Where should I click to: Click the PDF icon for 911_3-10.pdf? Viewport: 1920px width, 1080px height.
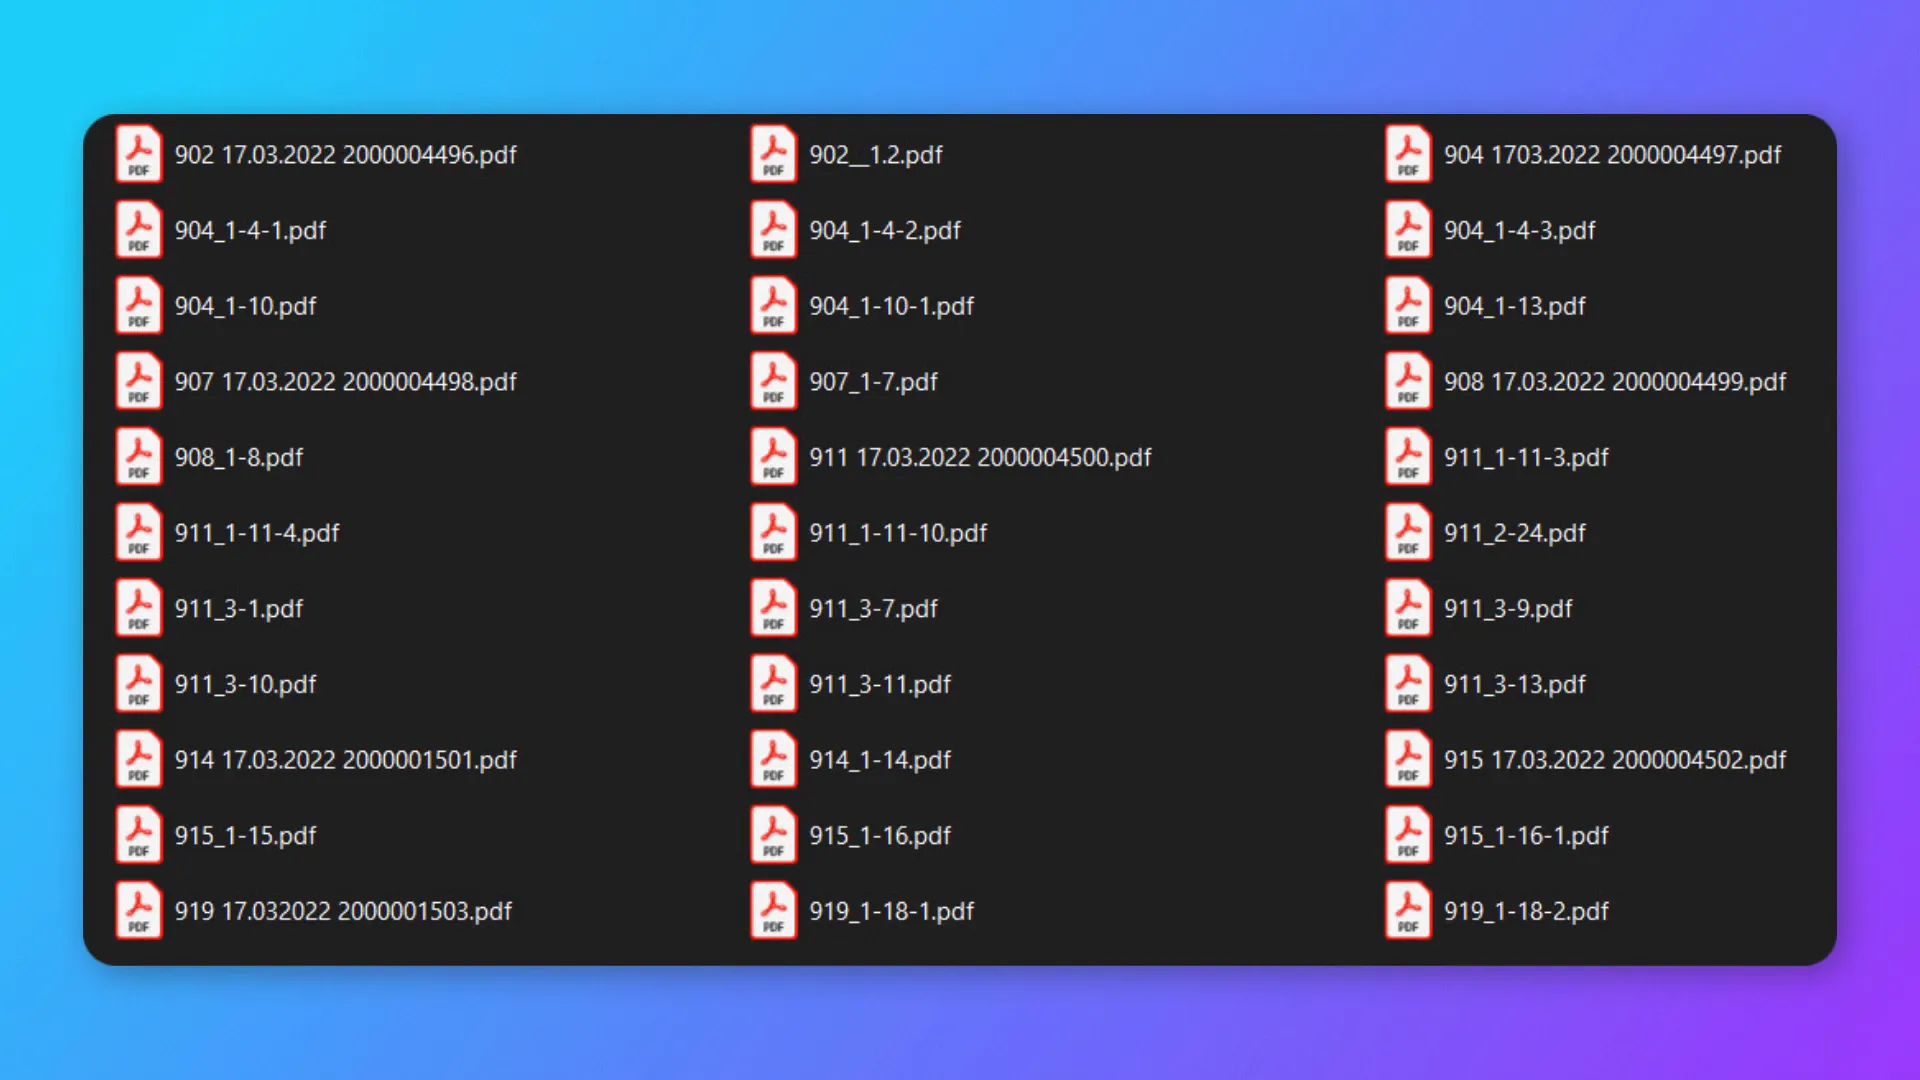click(138, 683)
